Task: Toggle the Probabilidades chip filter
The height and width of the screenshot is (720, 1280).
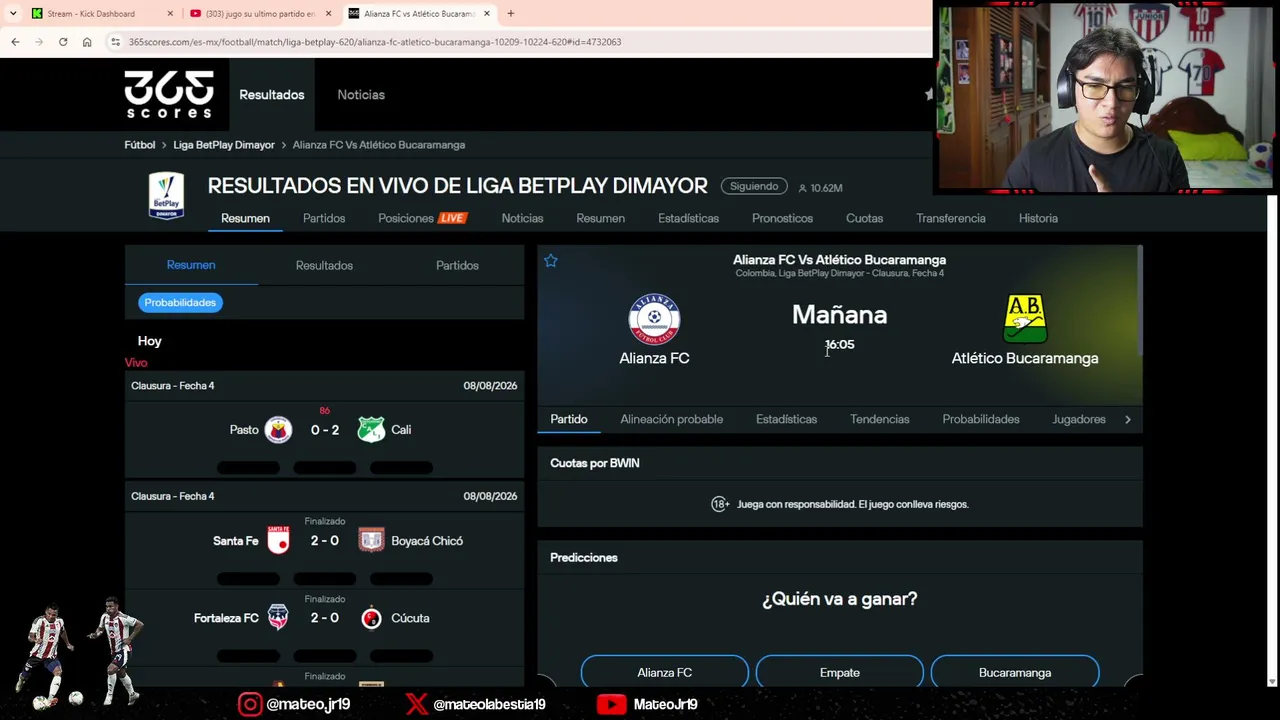Action: [x=180, y=302]
